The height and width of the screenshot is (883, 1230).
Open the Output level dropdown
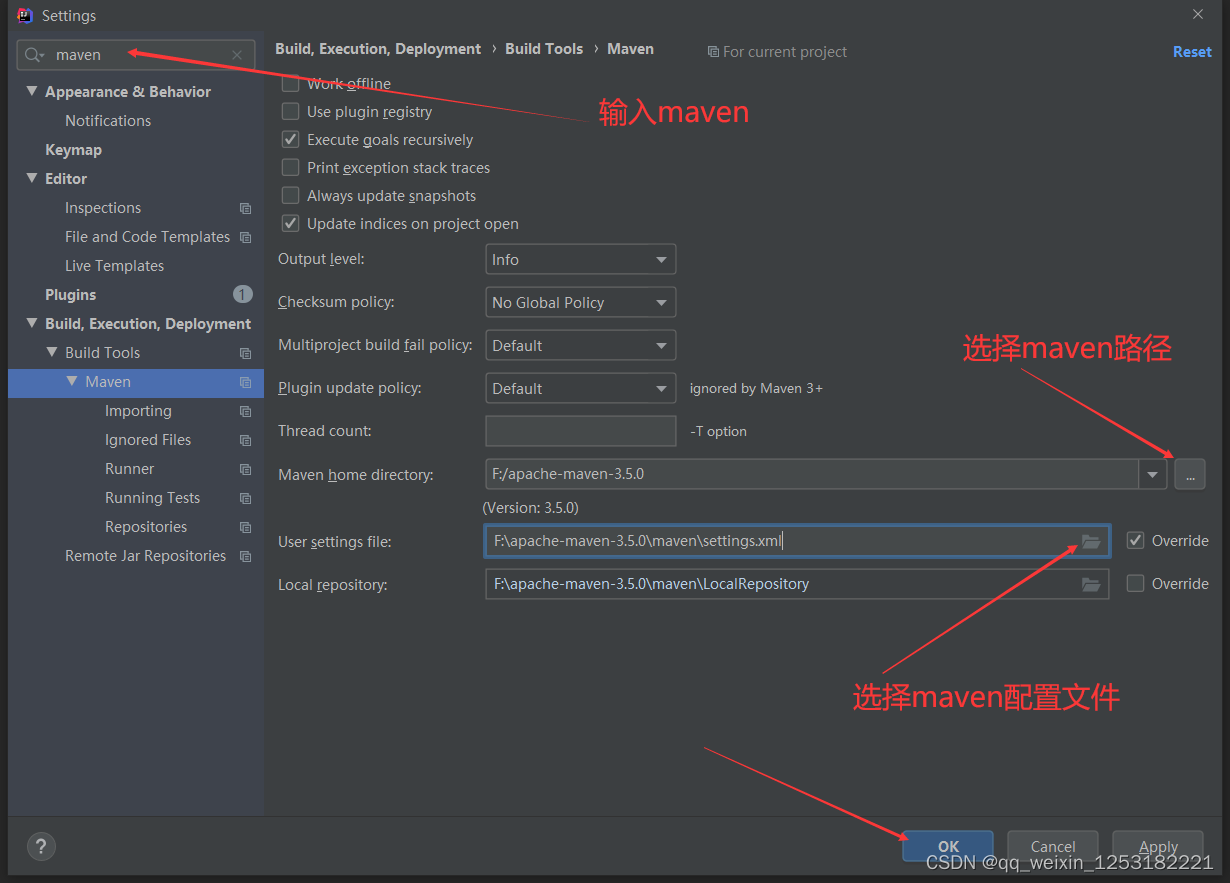(x=580, y=259)
